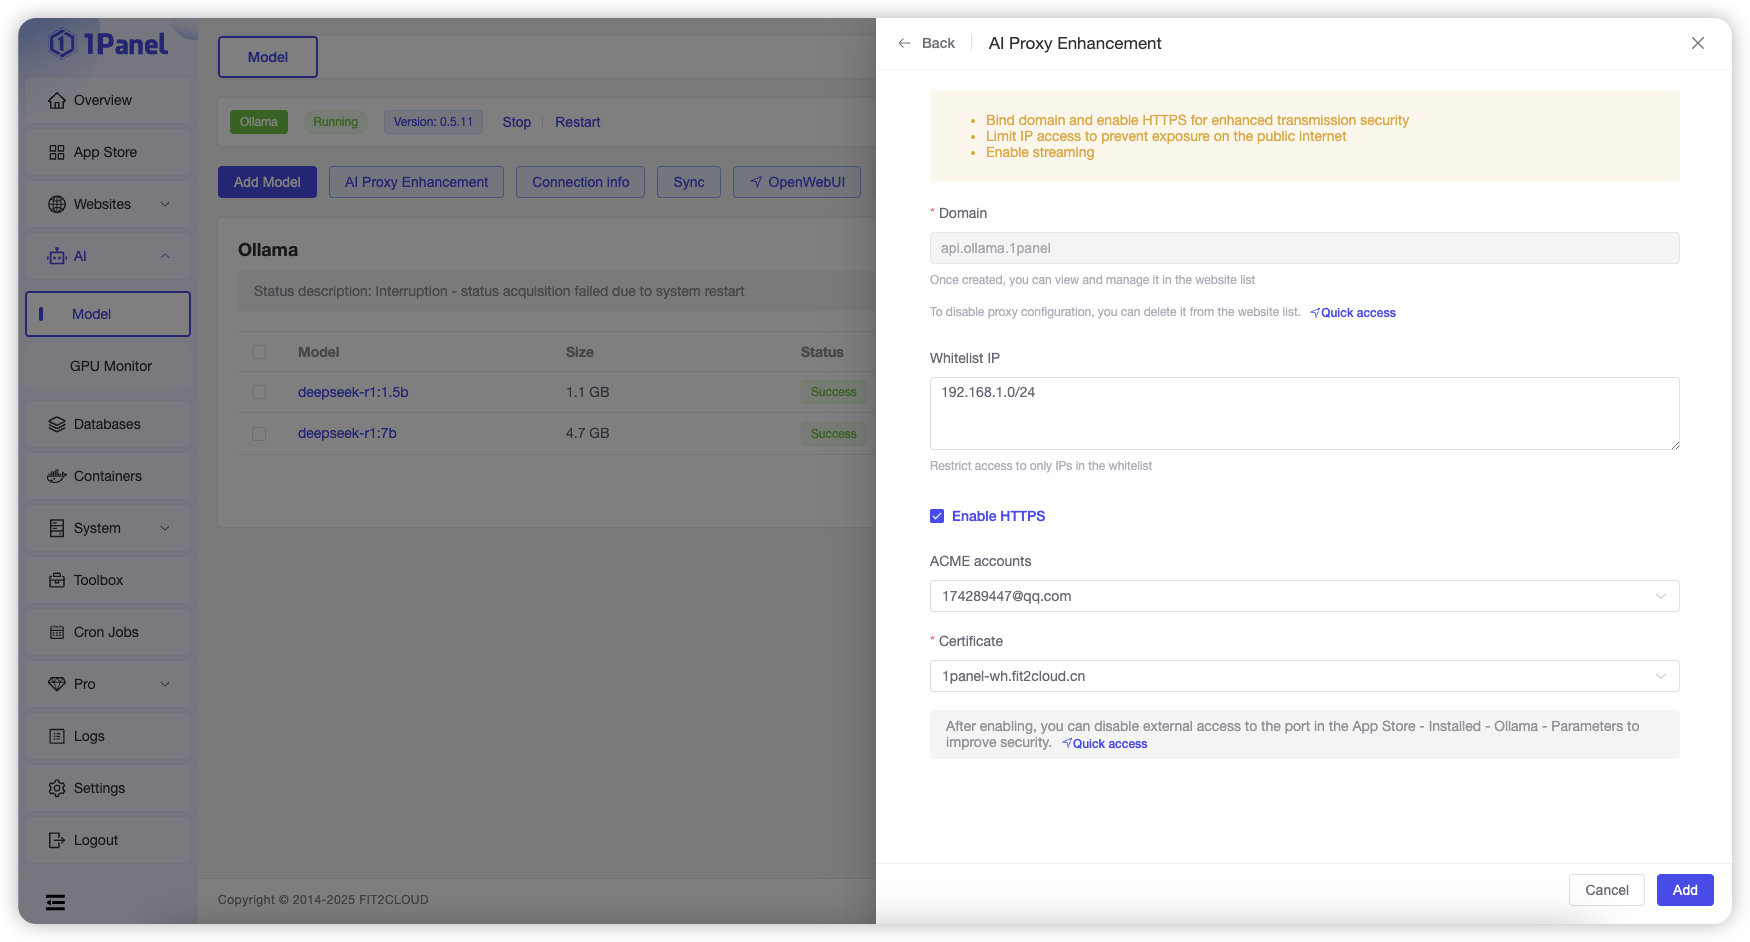Image resolution: width=1750 pixels, height=942 pixels.
Task: Uncheck the Enable HTTPS checkbox
Action: tap(937, 516)
